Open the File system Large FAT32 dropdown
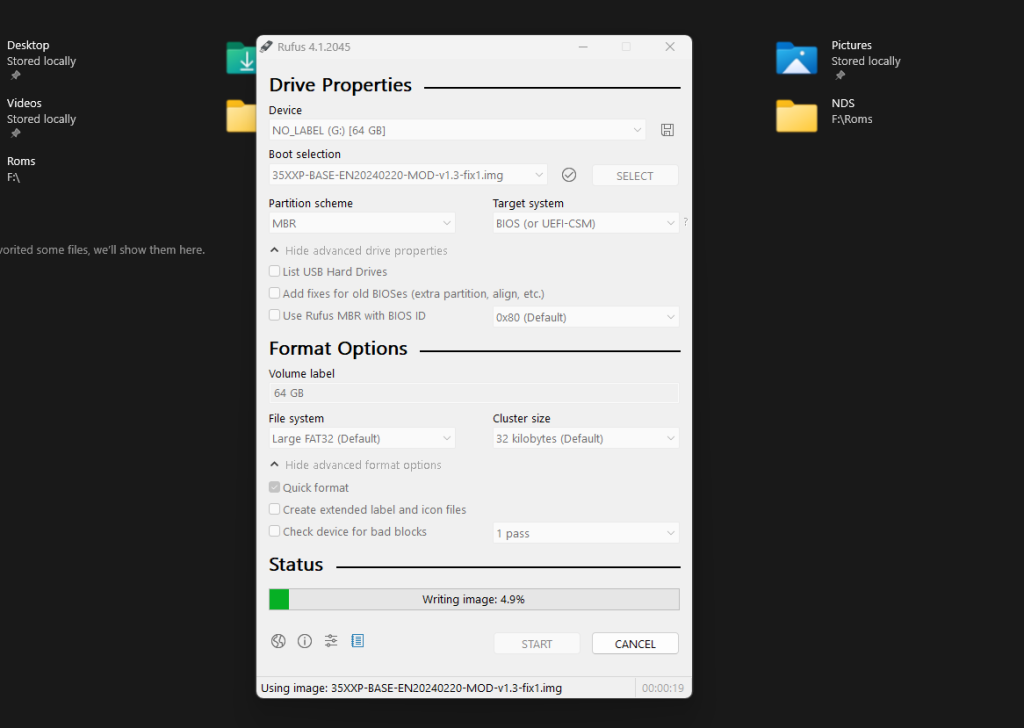The height and width of the screenshot is (728, 1024). [x=362, y=439]
